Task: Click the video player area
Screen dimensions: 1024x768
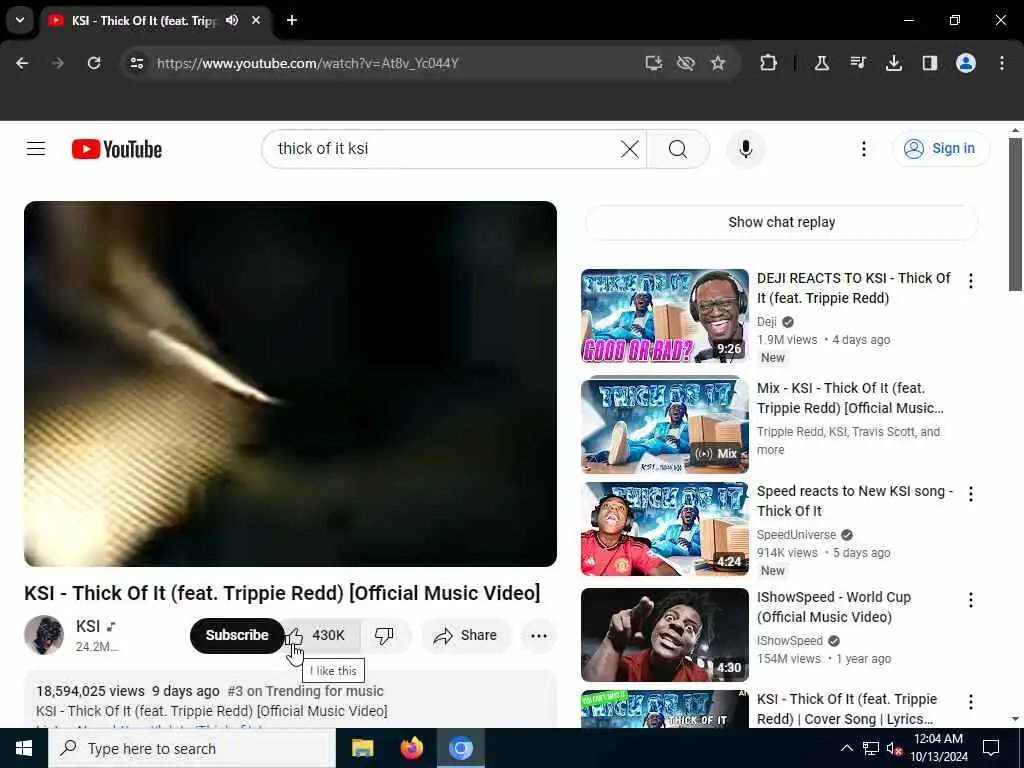Action: (291, 384)
